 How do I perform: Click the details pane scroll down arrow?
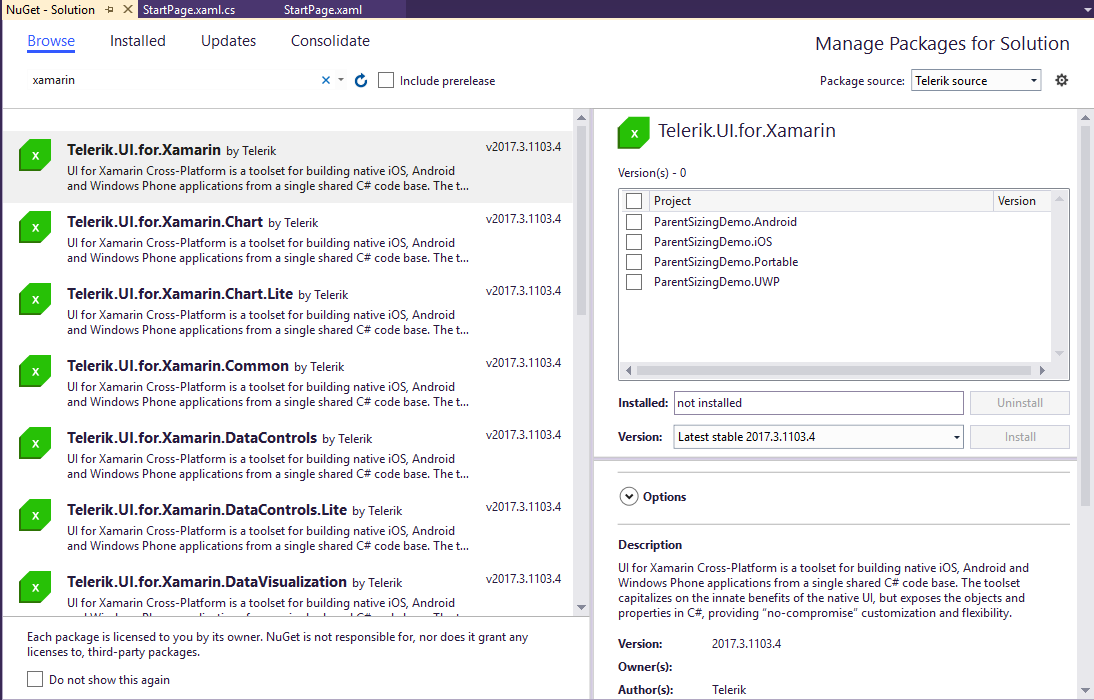1085,691
